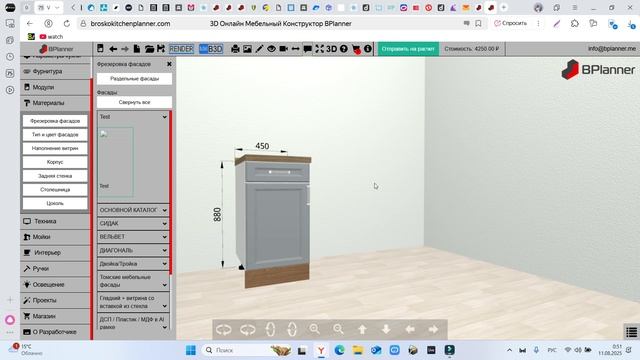Click the undo back arrow in toolbar
The width and height of the screenshot is (640, 360).
tap(113, 49)
